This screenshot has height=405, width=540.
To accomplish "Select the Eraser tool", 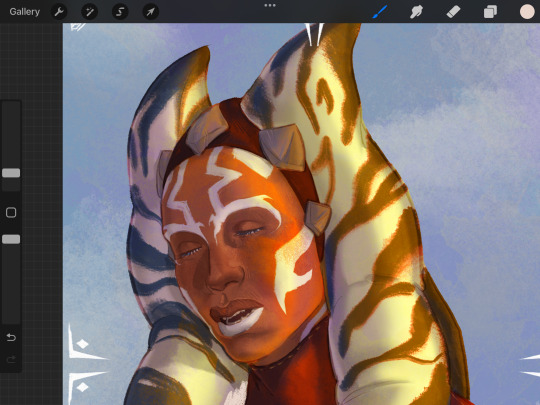I will point(453,12).
